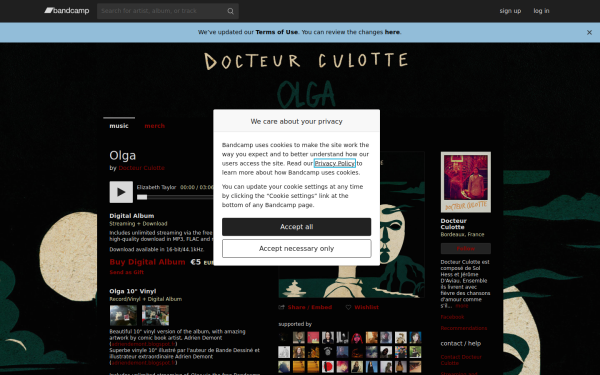The image size is (600, 375).
Task: Open the log in link
Action: [x=541, y=11]
